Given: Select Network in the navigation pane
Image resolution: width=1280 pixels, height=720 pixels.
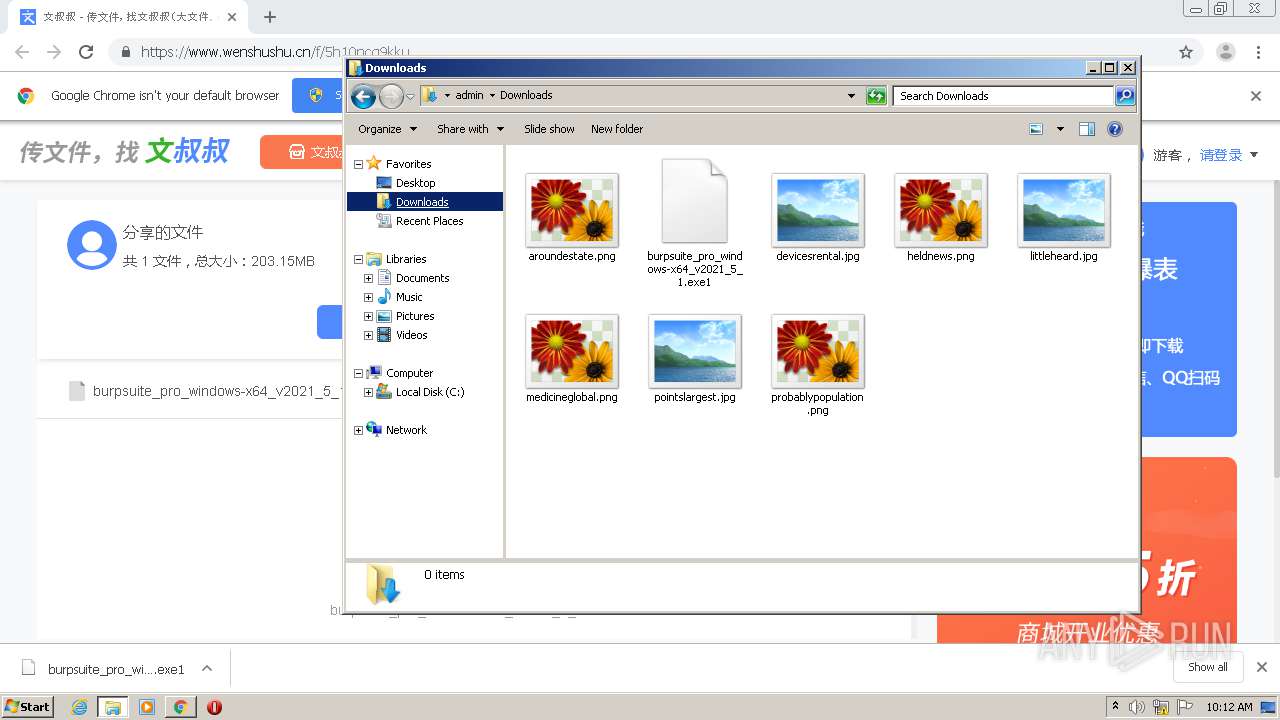Looking at the screenshot, I should [x=406, y=430].
